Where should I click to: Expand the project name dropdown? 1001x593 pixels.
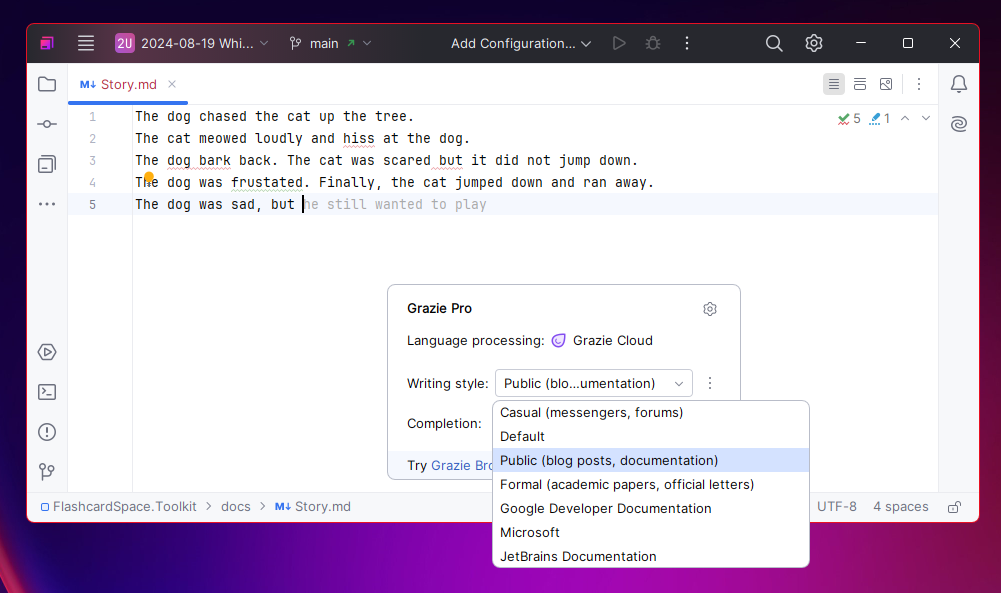tap(192, 43)
